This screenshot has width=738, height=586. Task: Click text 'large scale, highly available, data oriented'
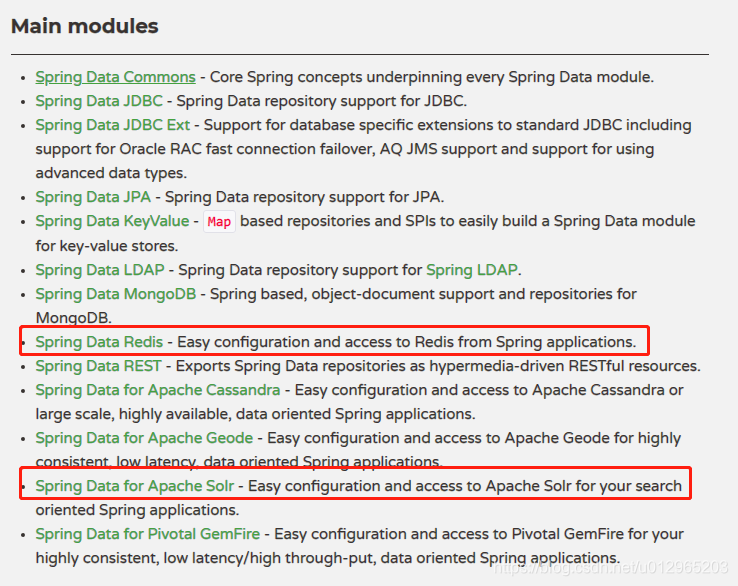[x=183, y=414]
